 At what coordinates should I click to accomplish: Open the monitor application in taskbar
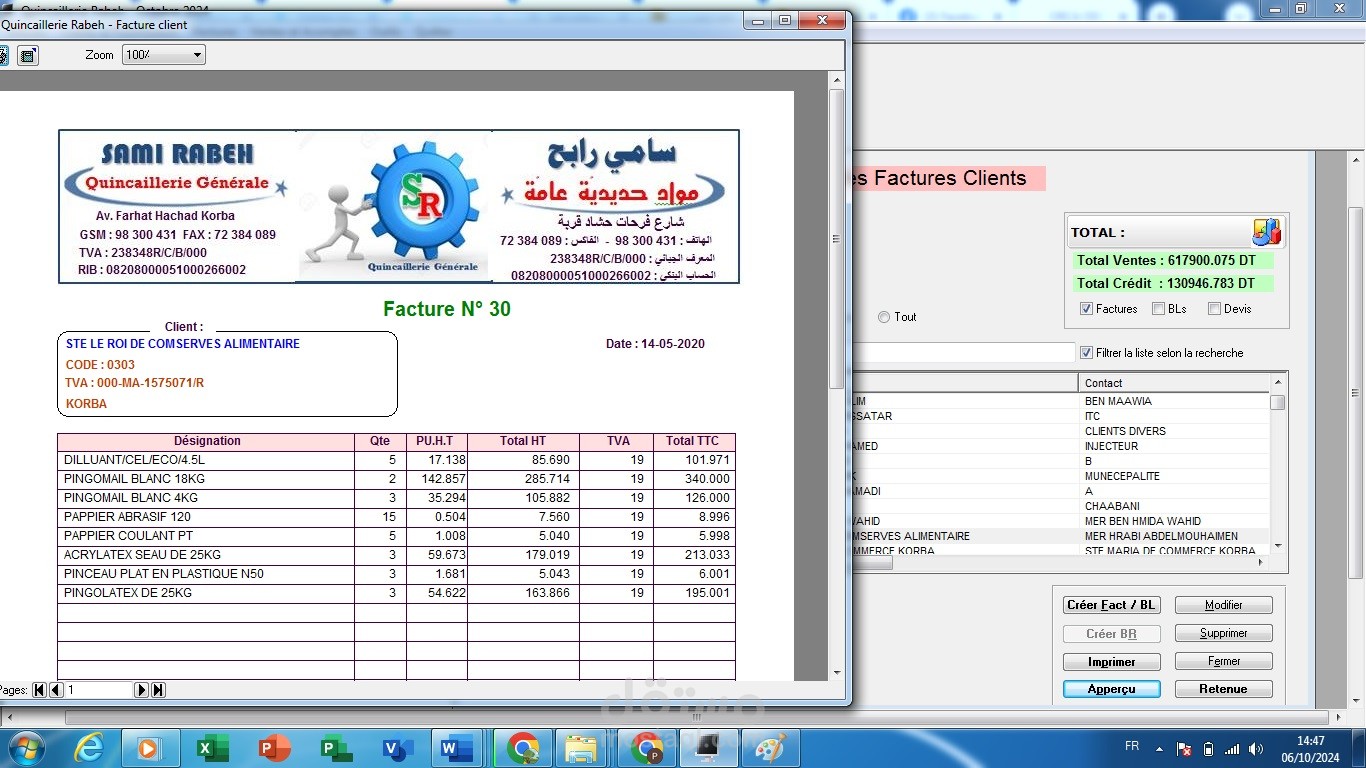pos(708,748)
